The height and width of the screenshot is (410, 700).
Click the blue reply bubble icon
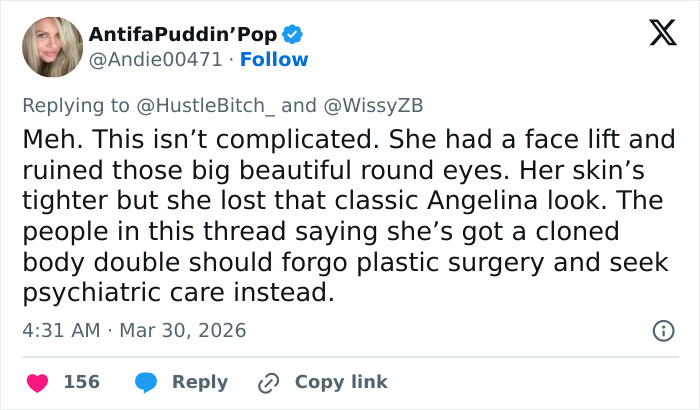pos(146,382)
